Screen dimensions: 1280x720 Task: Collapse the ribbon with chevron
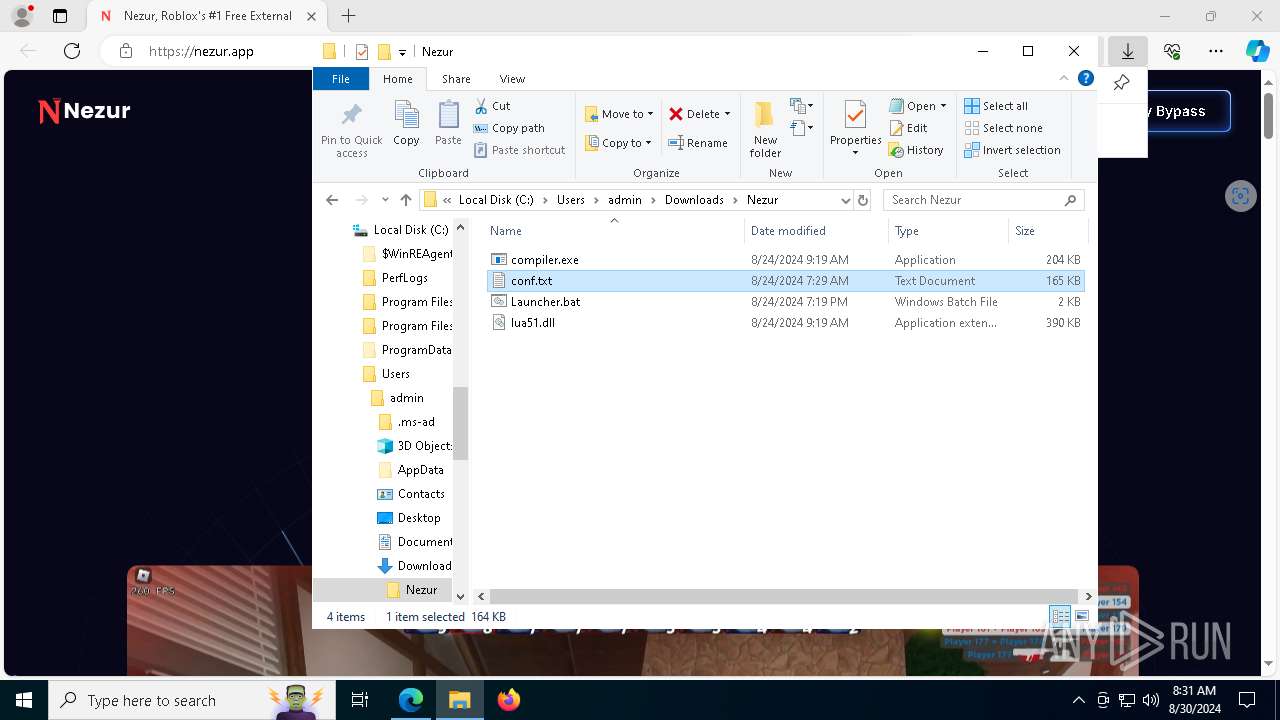point(1064,78)
